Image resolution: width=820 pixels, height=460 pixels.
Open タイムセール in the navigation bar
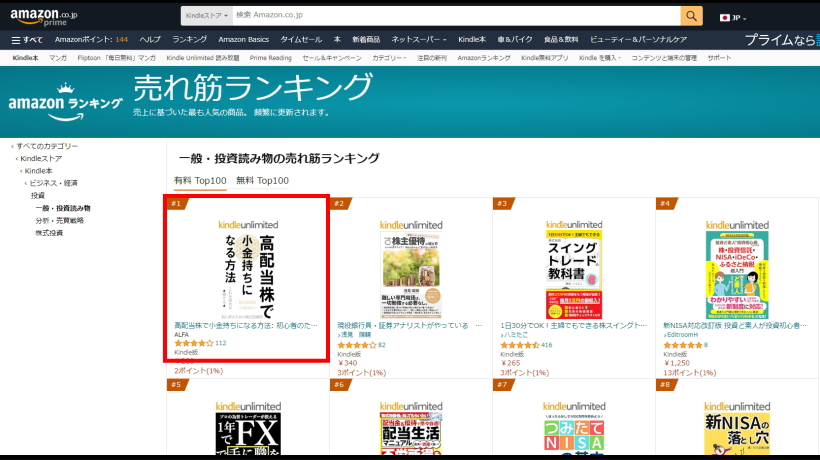301,40
